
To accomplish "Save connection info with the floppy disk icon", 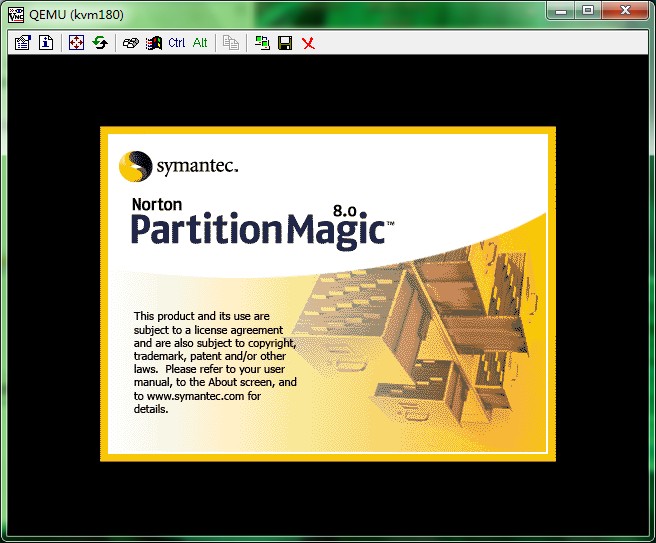I will point(285,43).
